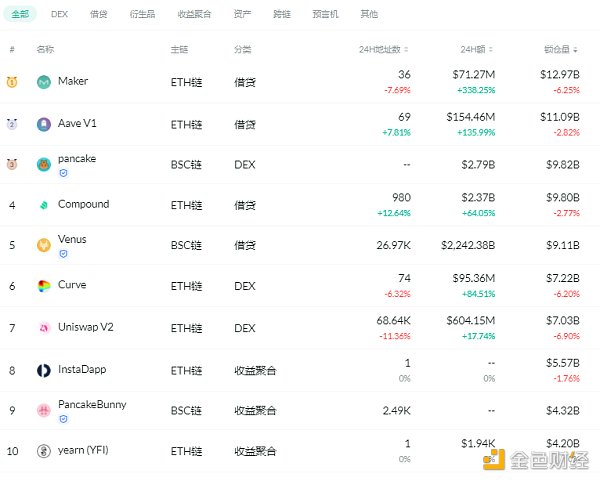Click Maker's $12.97B locked value
This screenshot has width=600, height=481.
(x=560, y=74)
